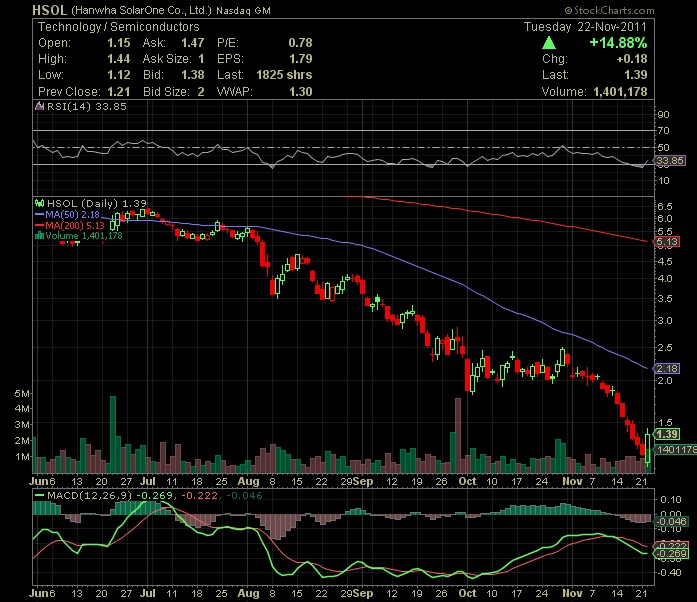Click the -0.046 histogram tag on MACD axis
697x602 pixels.
tap(672, 521)
